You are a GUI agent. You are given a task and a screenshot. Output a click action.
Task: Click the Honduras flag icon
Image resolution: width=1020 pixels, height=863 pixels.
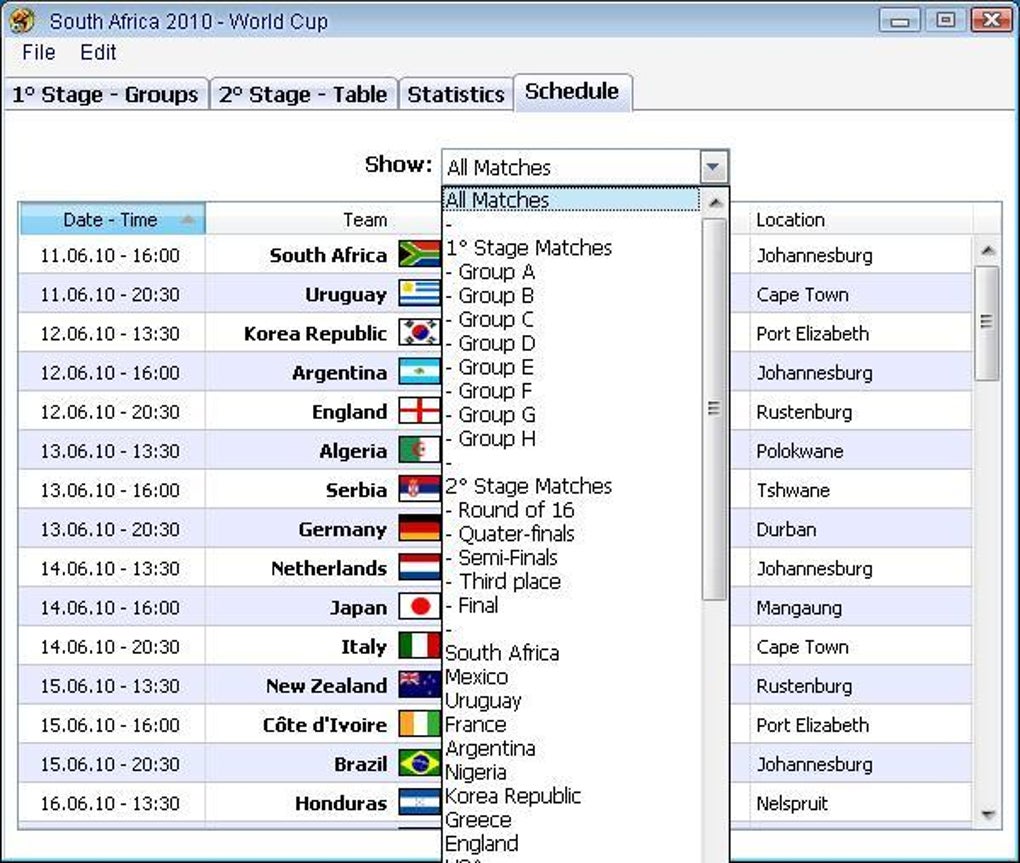pyautogui.click(x=420, y=802)
